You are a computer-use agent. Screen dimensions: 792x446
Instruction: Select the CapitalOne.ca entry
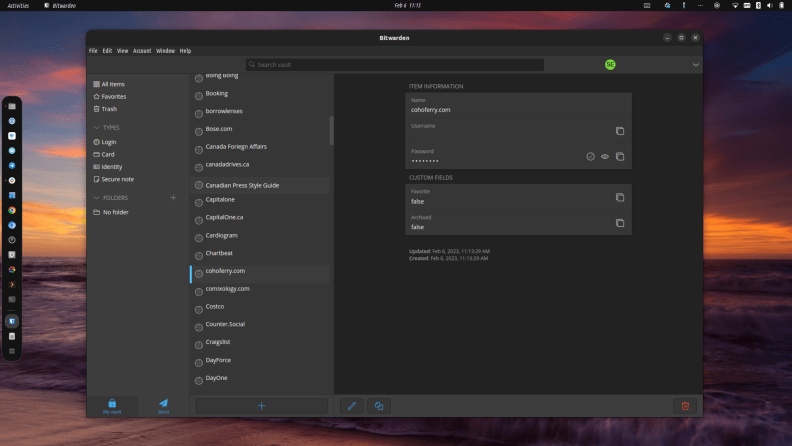[x=260, y=219]
